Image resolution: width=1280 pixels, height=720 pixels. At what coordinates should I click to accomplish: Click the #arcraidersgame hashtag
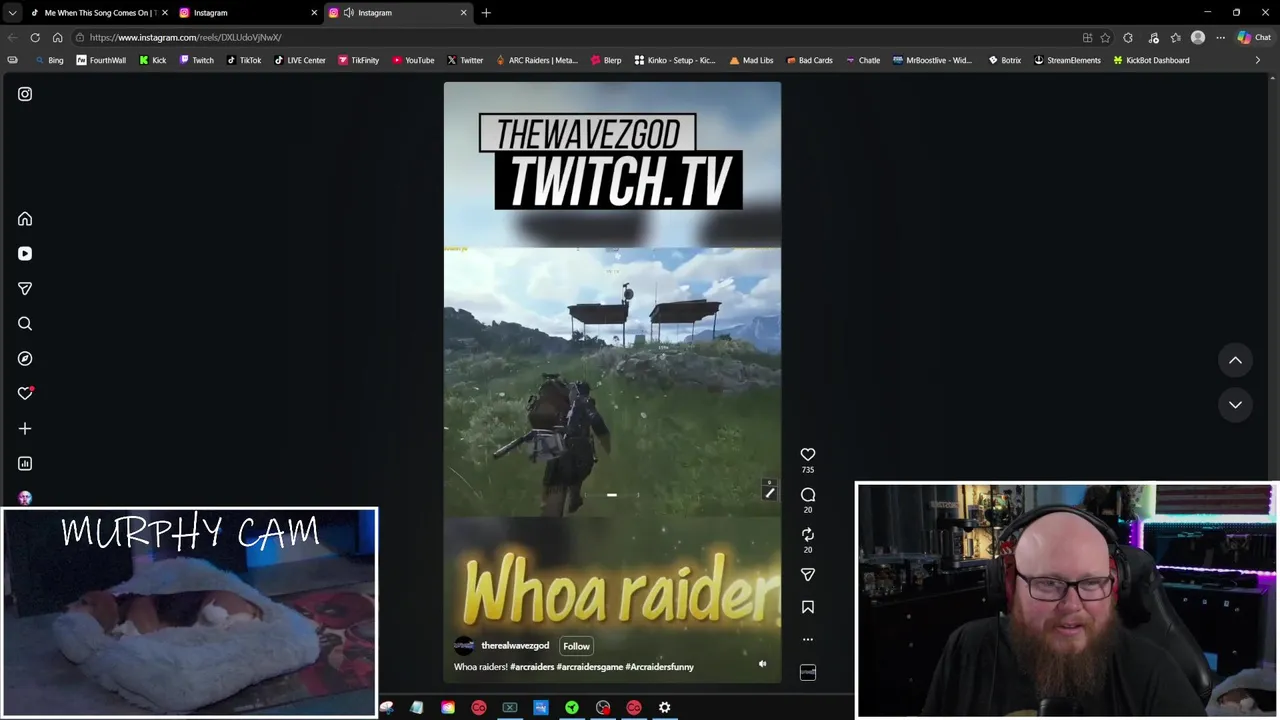click(589, 667)
